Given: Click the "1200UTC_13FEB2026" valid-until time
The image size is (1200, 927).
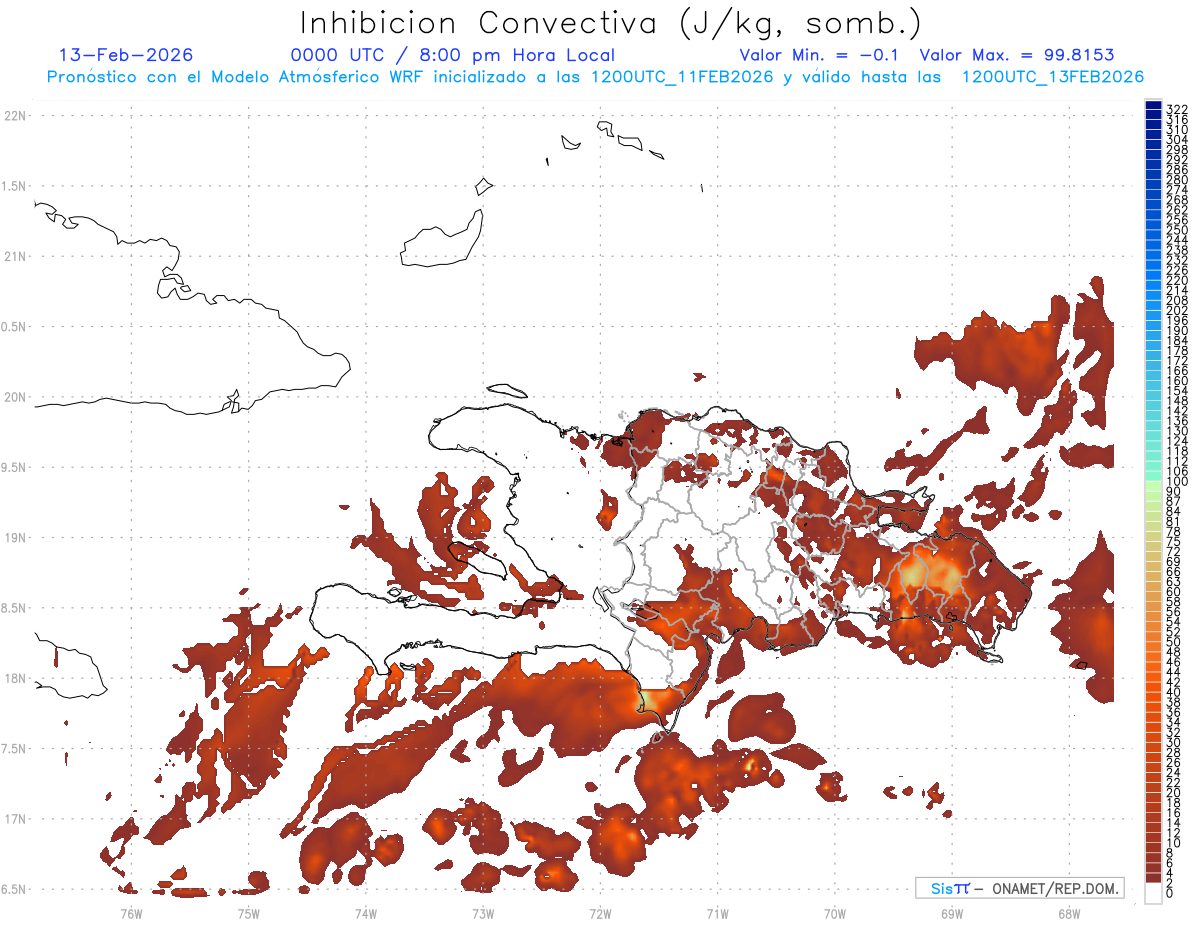Looking at the screenshot, I should [x=1052, y=77].
